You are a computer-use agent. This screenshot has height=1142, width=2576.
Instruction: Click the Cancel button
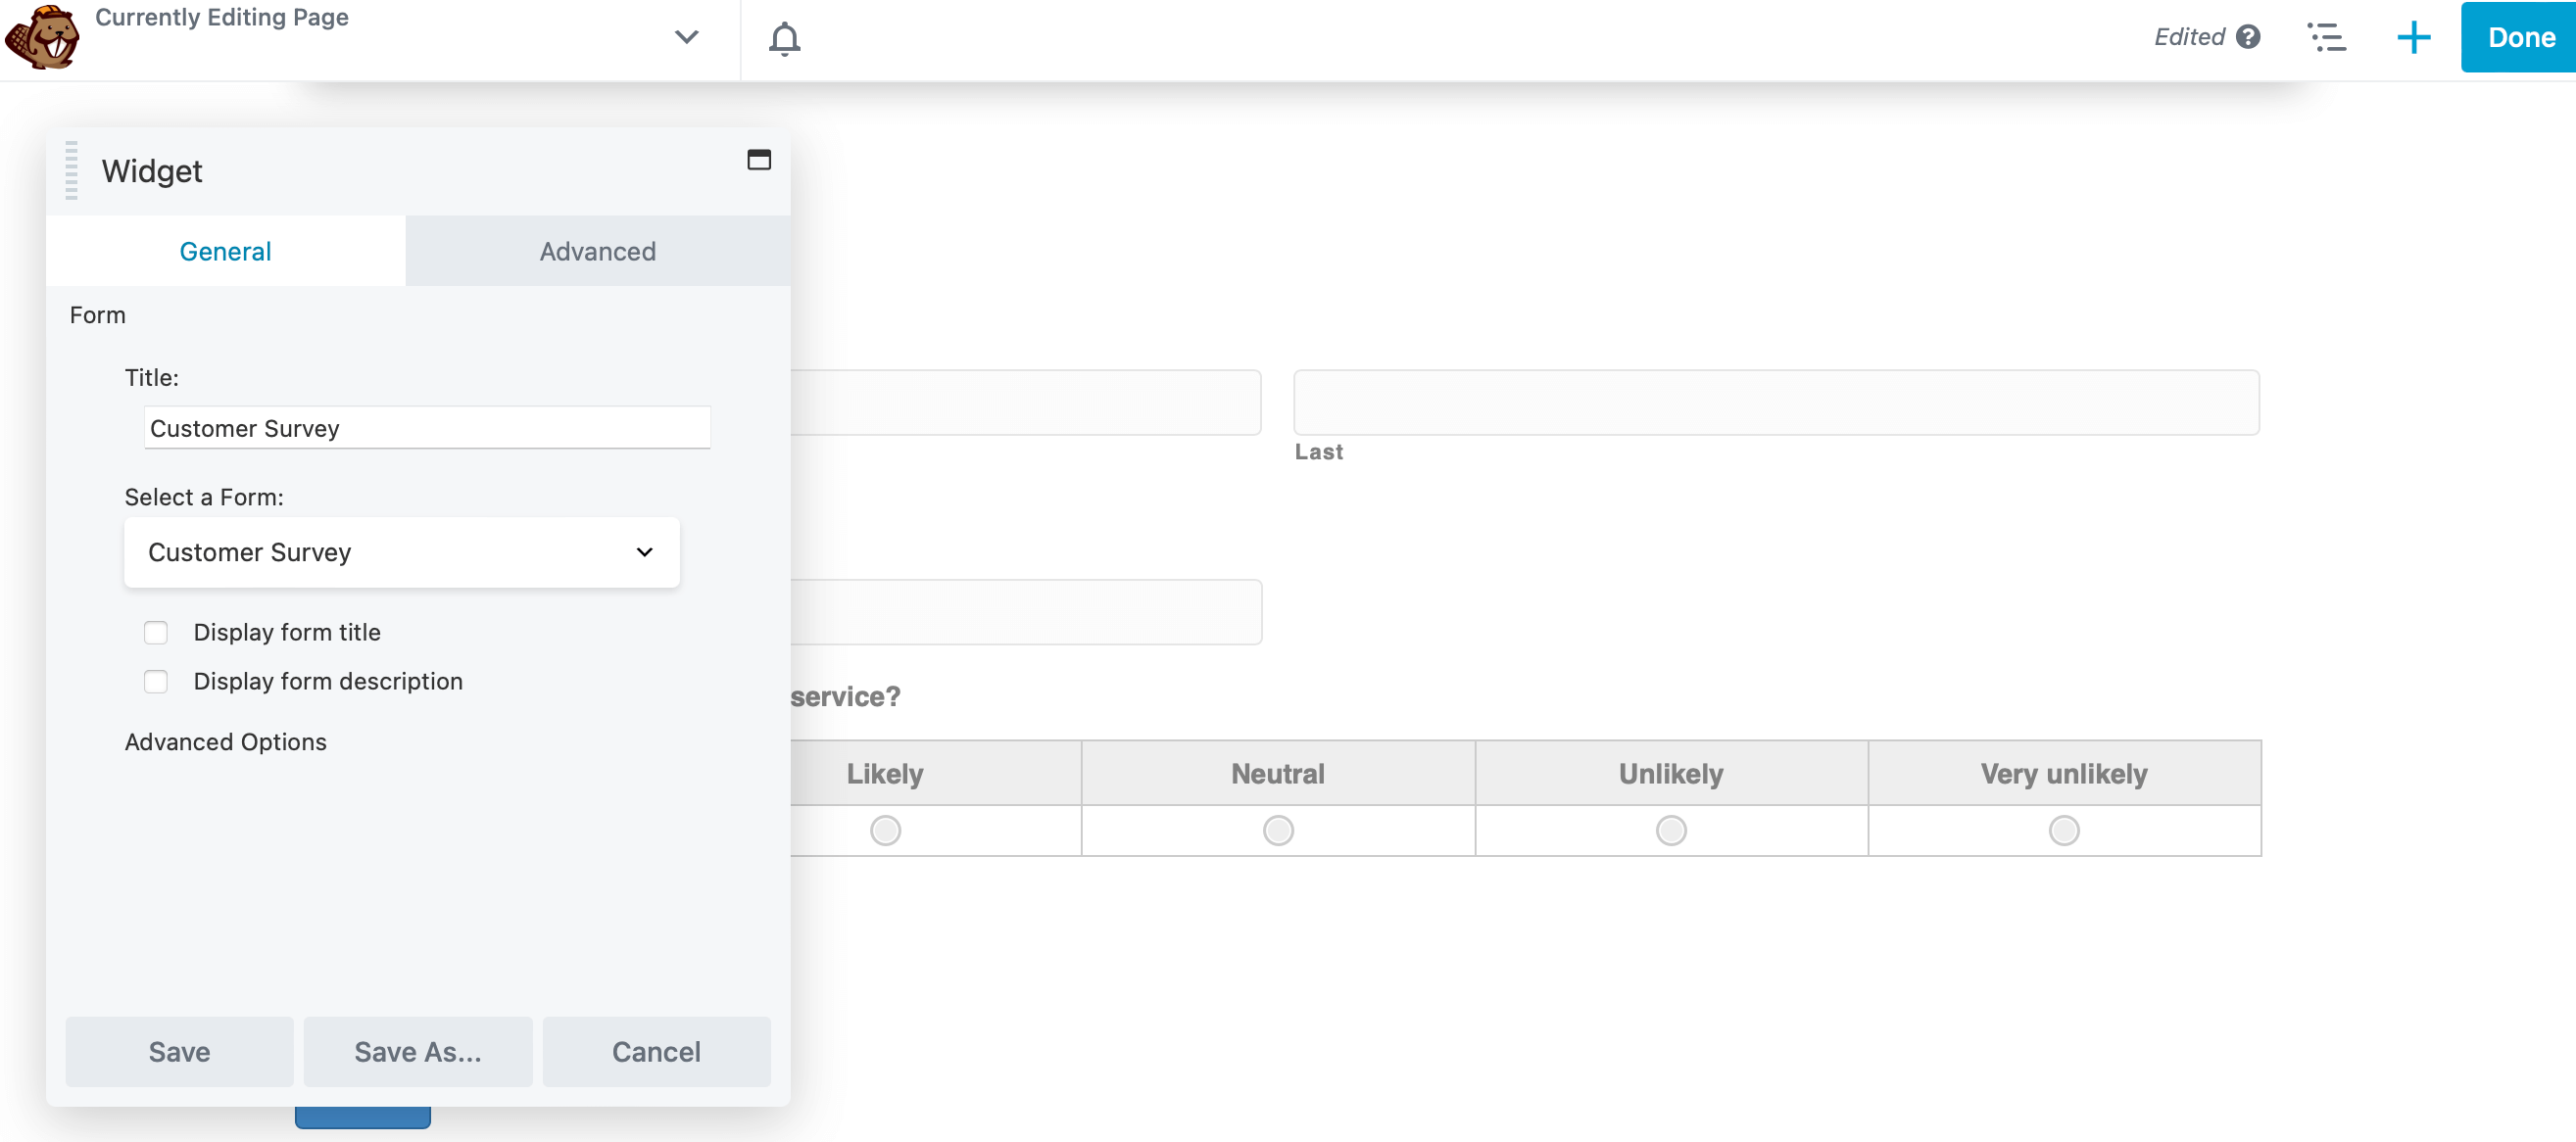pos(656,1051)
